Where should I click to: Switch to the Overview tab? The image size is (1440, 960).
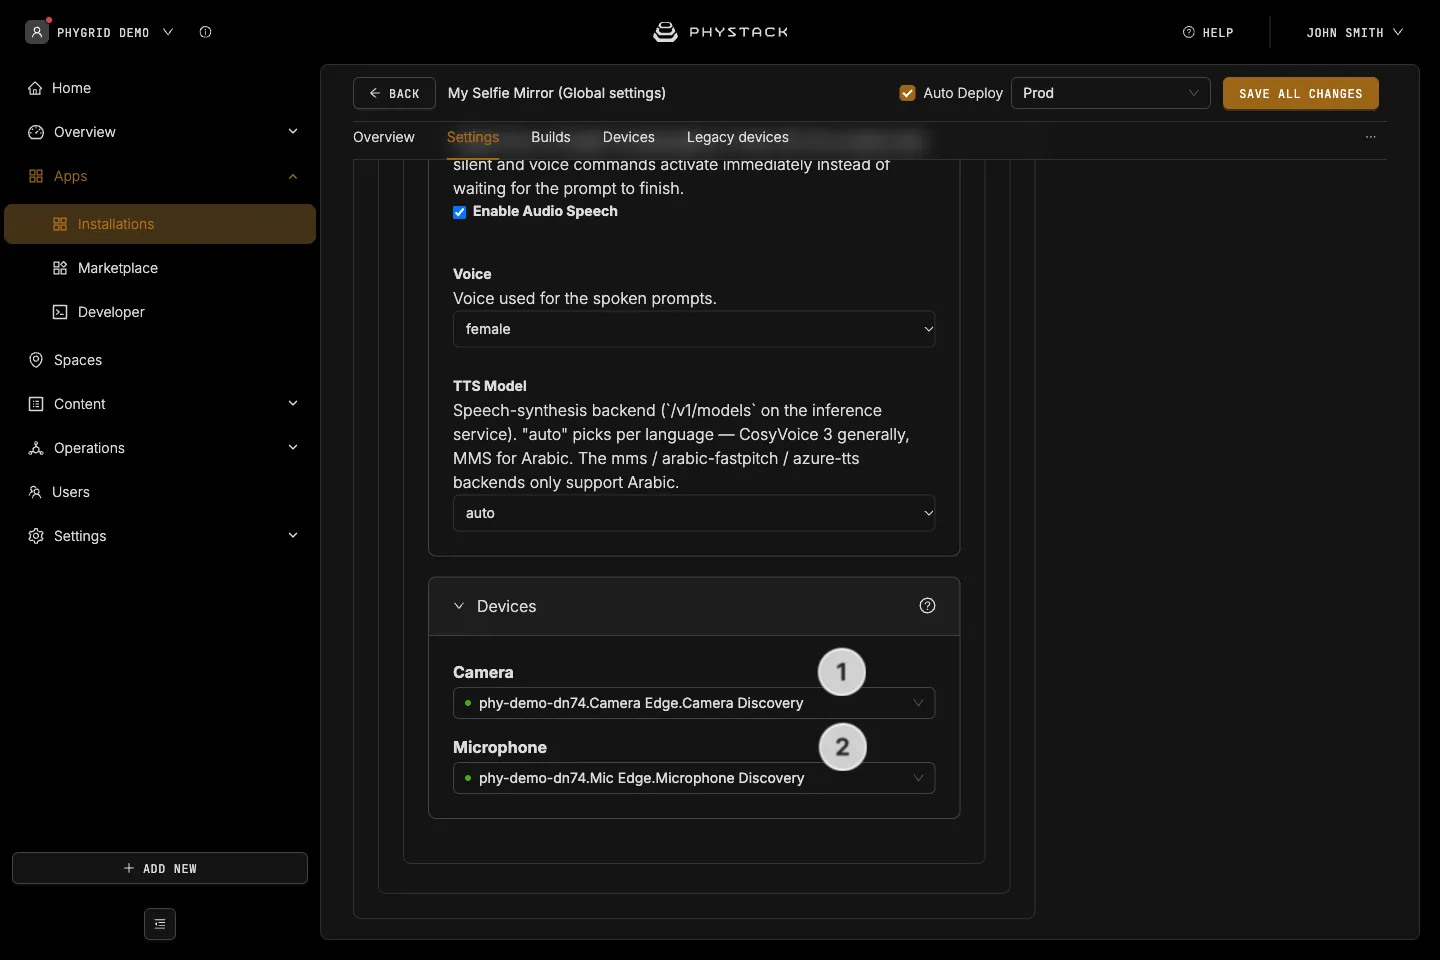coord(384,137)
